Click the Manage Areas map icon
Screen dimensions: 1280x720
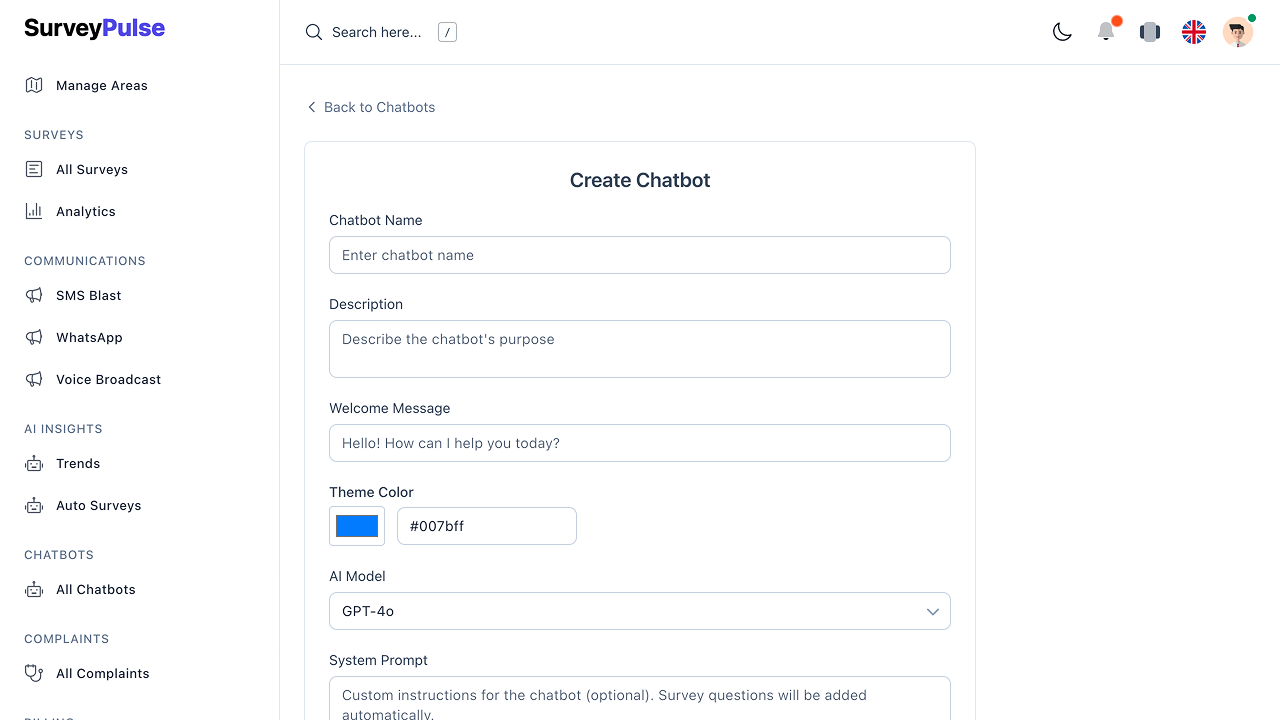(34, 85)
